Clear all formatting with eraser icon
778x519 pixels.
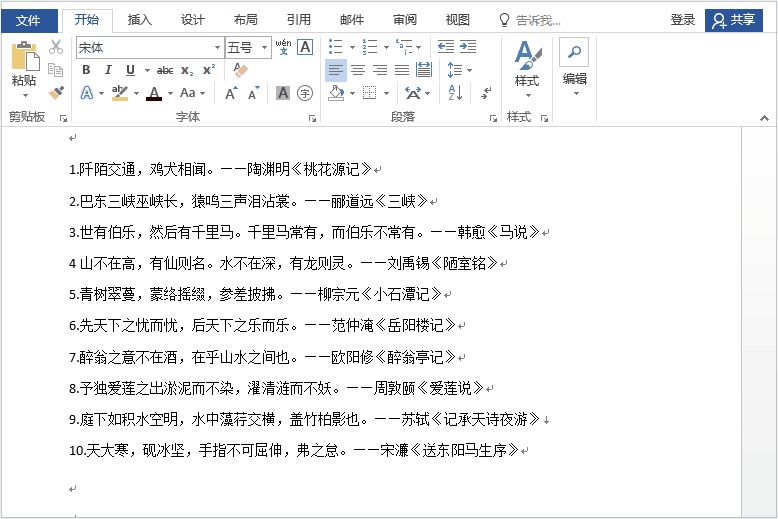click(240, 70)
